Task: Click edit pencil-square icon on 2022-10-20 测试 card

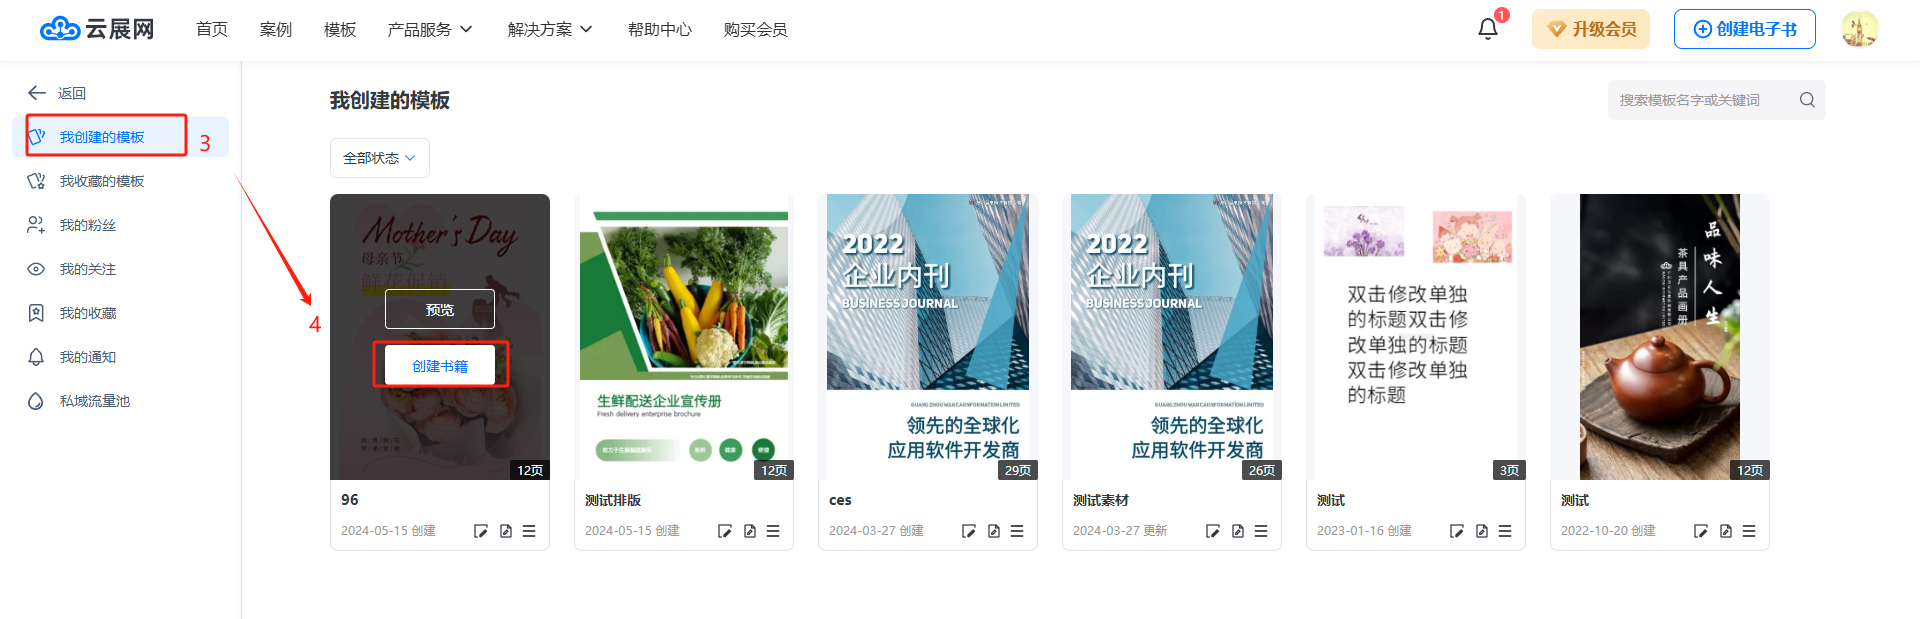Action: (1701, 531)
